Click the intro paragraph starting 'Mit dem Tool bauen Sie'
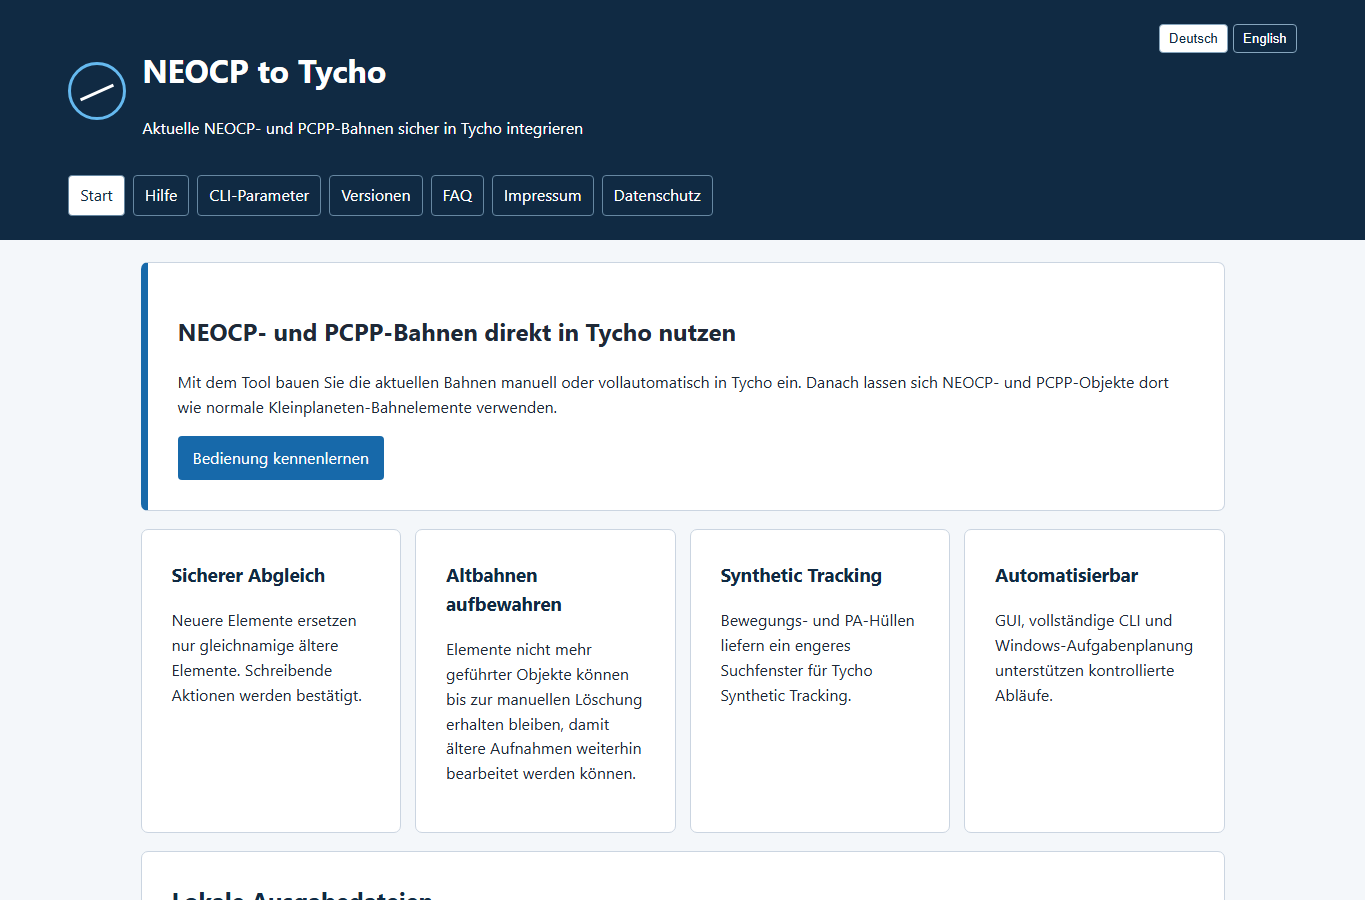Screen dimensions: 1365x900 673,395
